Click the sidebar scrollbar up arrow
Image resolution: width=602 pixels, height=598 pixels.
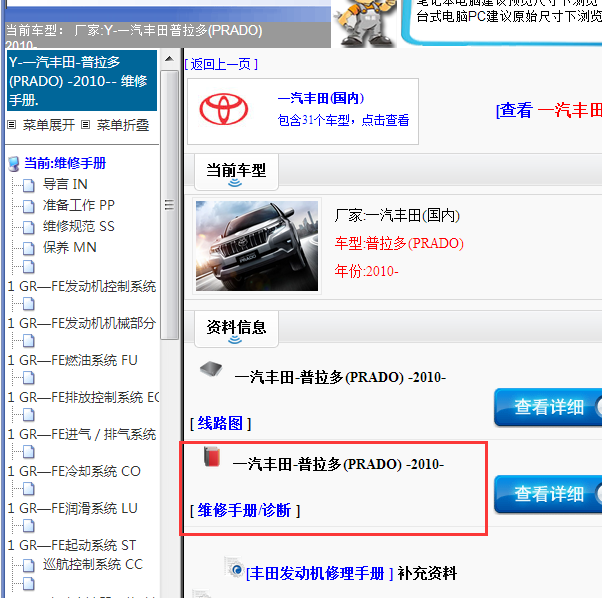pos(169,59)
